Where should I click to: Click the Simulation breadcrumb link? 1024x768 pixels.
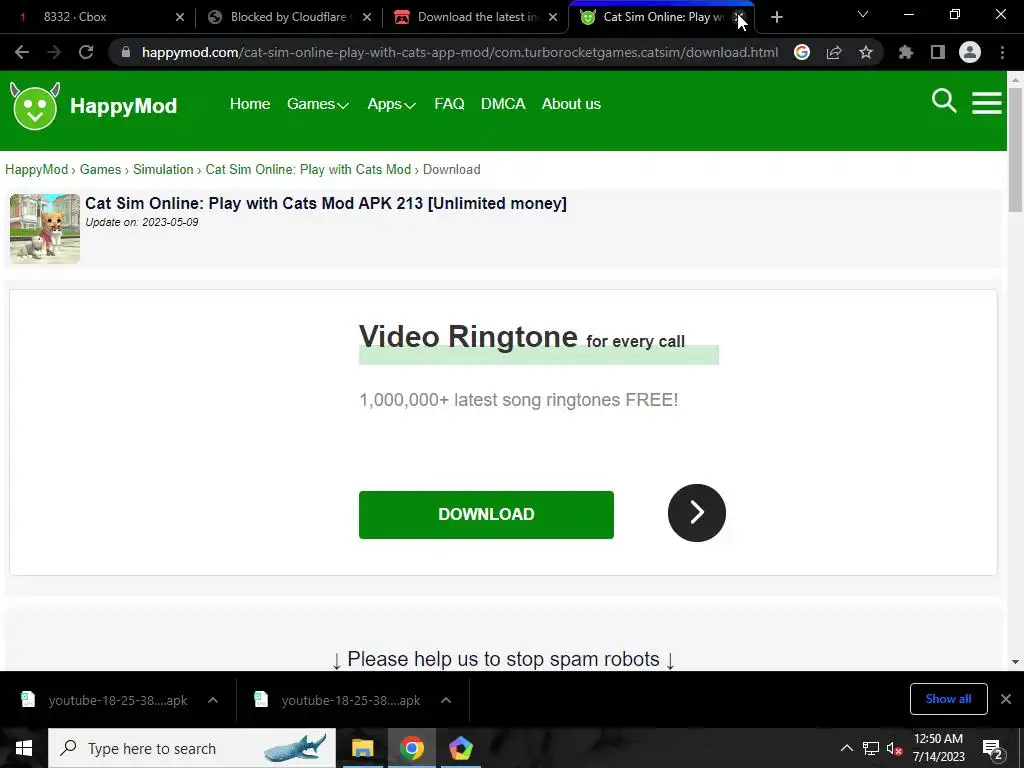click(163, 169)
